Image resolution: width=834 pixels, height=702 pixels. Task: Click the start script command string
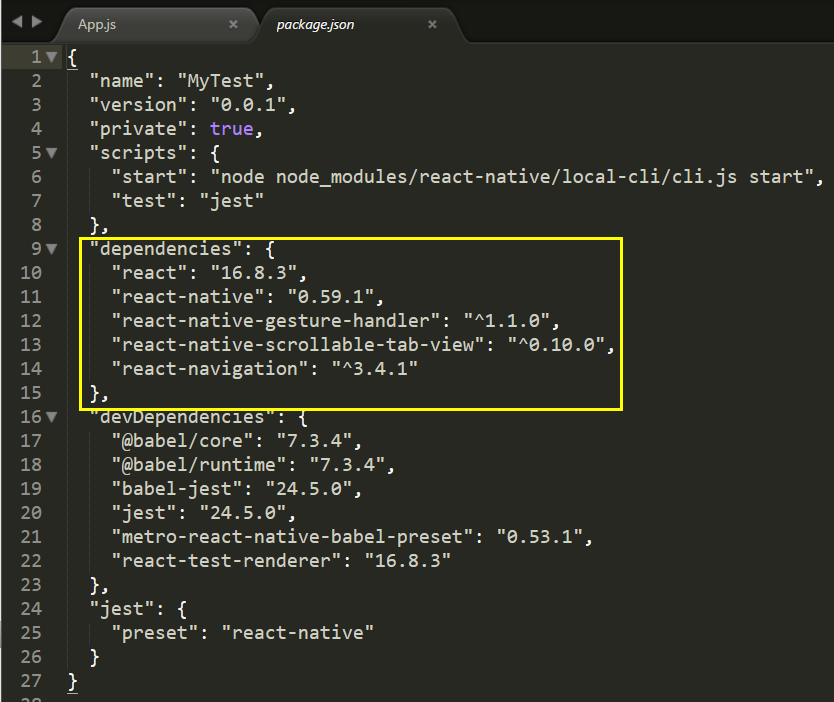512,177
